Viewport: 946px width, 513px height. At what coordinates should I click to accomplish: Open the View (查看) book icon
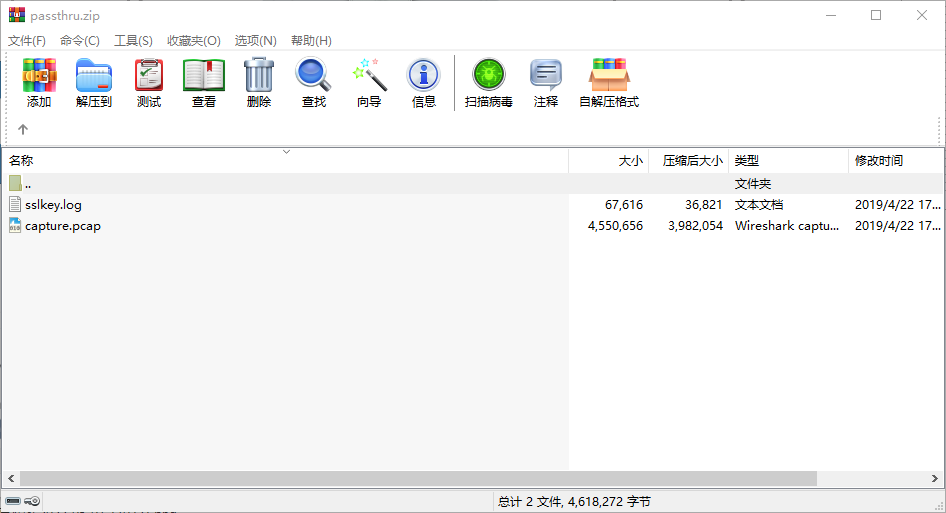pos(204,75)
